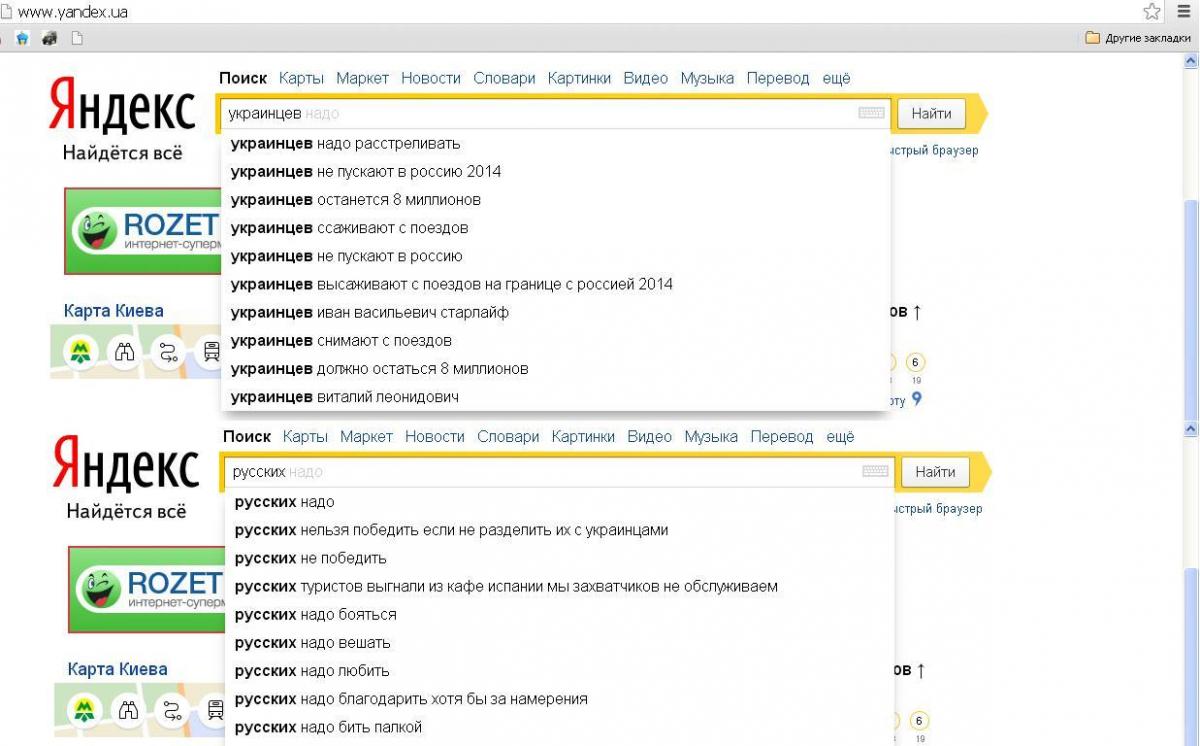Open Новости tab above the 'украинцев' search
The height and width of the screenshot is (746, 1200).
(431, 78)
